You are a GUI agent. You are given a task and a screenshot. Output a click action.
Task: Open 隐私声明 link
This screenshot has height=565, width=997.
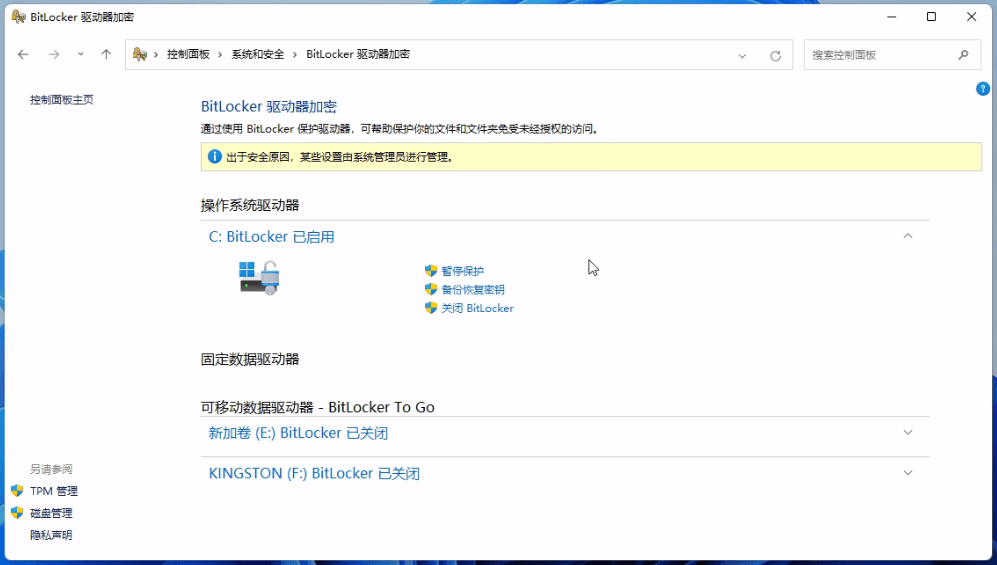[x=51, y=535]
